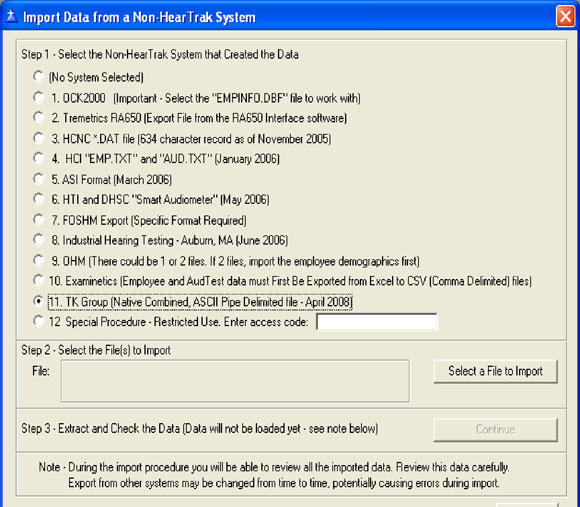The width and height of the screenshot is (580, 507).
Task: Click the Select a File to Import button
Action: coord(495,371)
